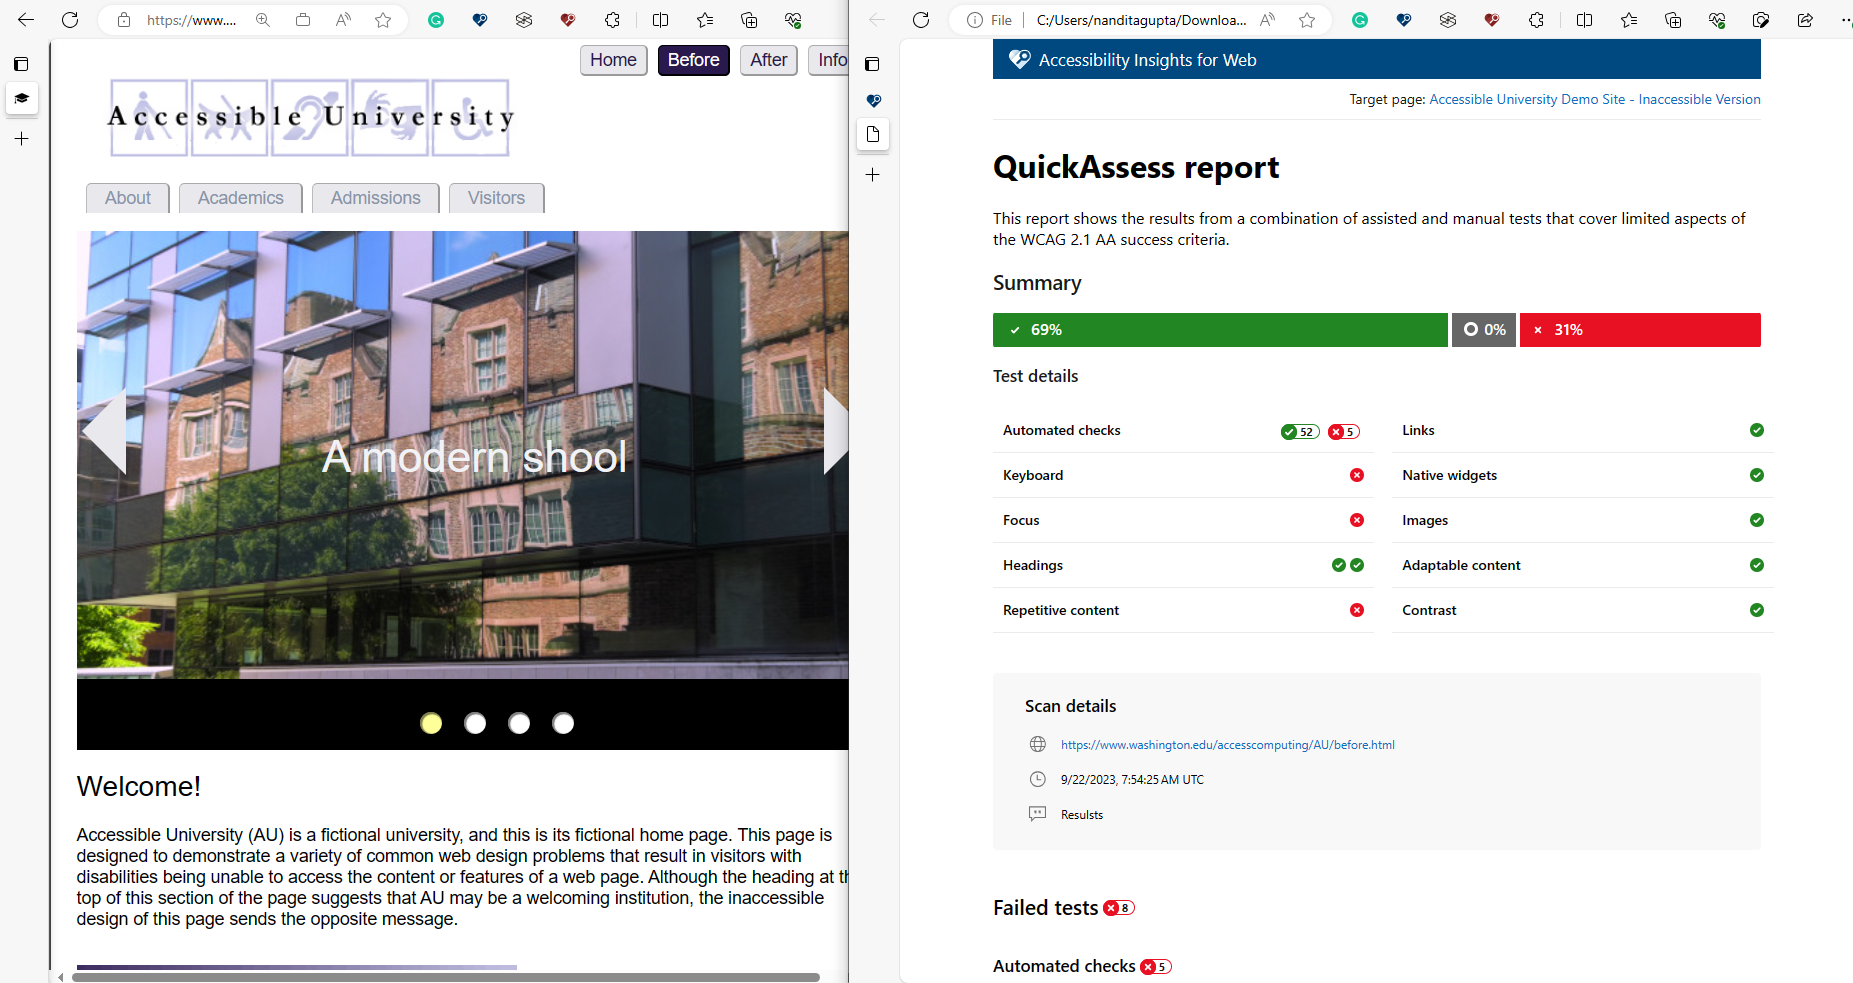Click the Before button on university page

[x=693, y=60]
